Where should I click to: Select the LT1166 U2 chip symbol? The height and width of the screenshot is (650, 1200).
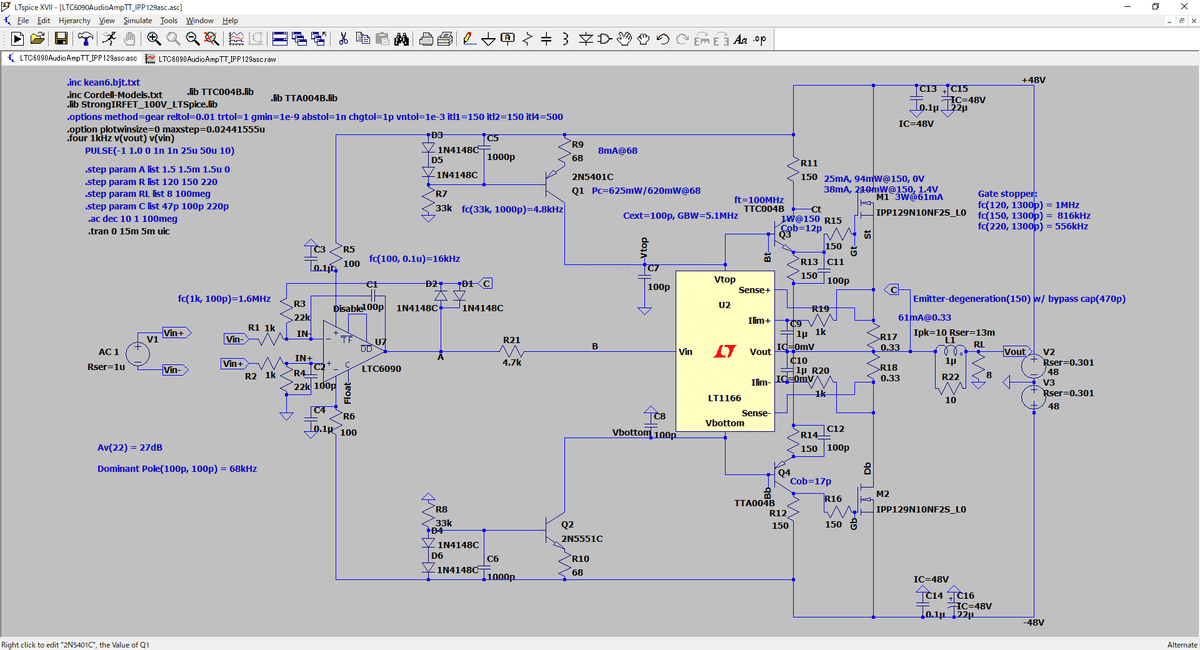(x=726, y=352)
